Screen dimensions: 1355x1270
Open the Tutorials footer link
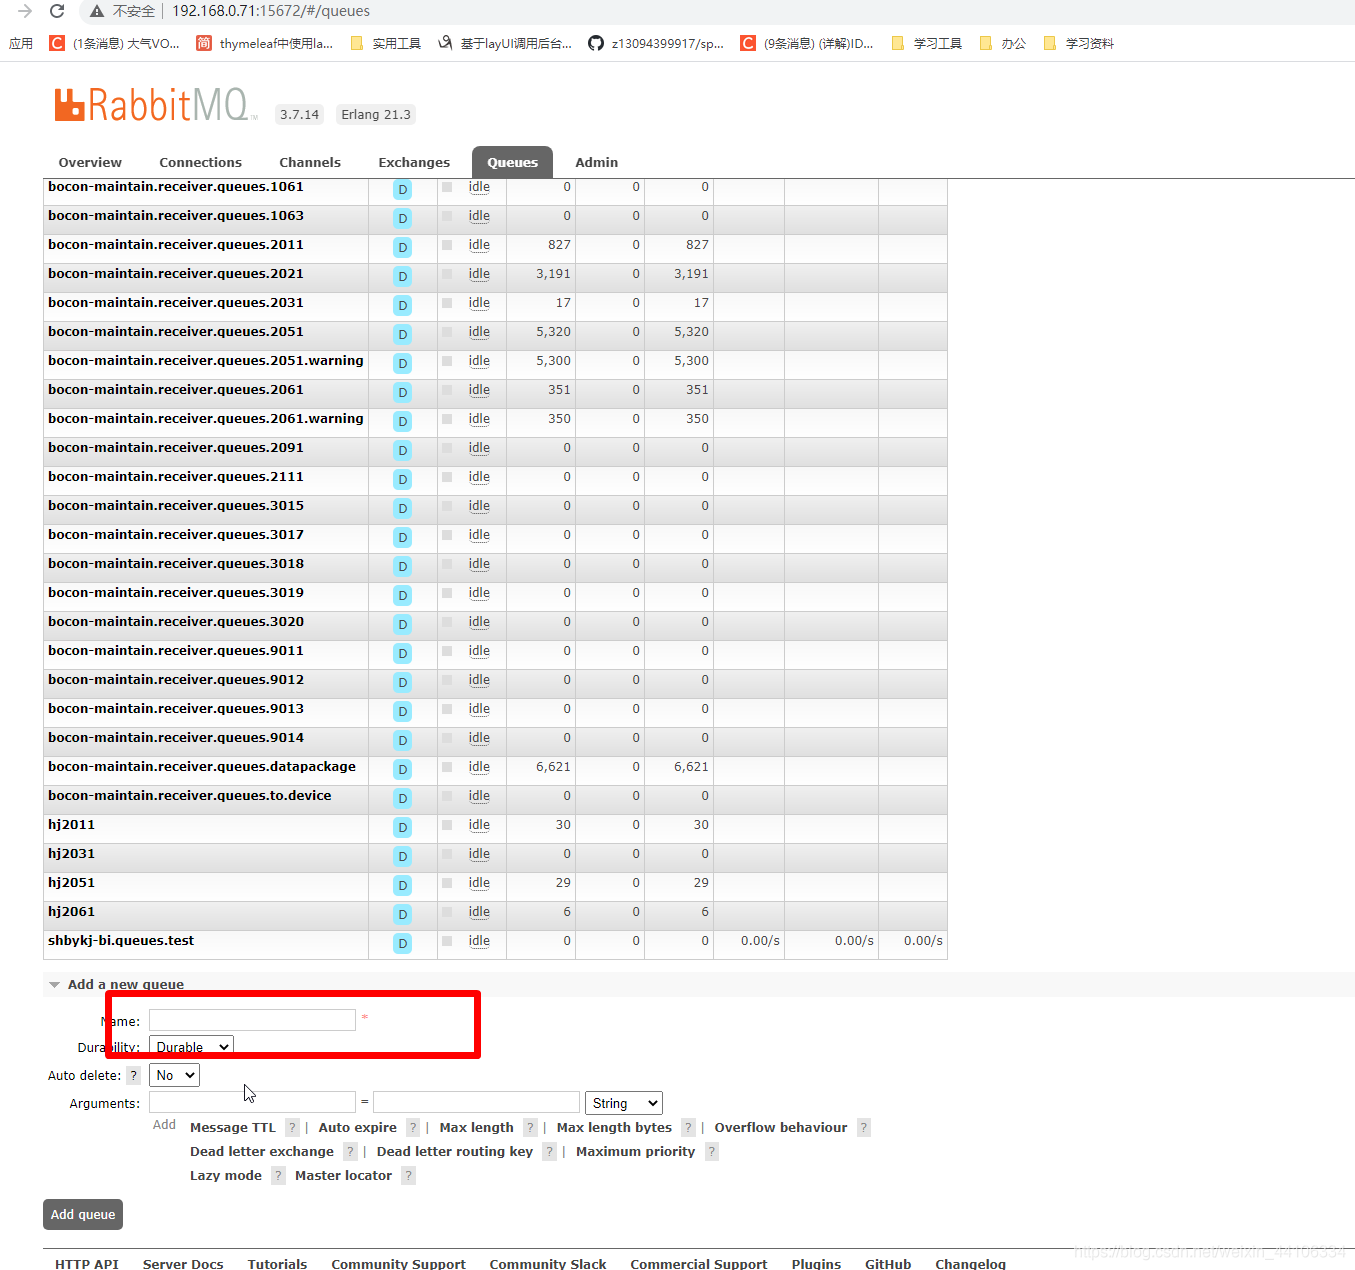(x=277, y=1264)
